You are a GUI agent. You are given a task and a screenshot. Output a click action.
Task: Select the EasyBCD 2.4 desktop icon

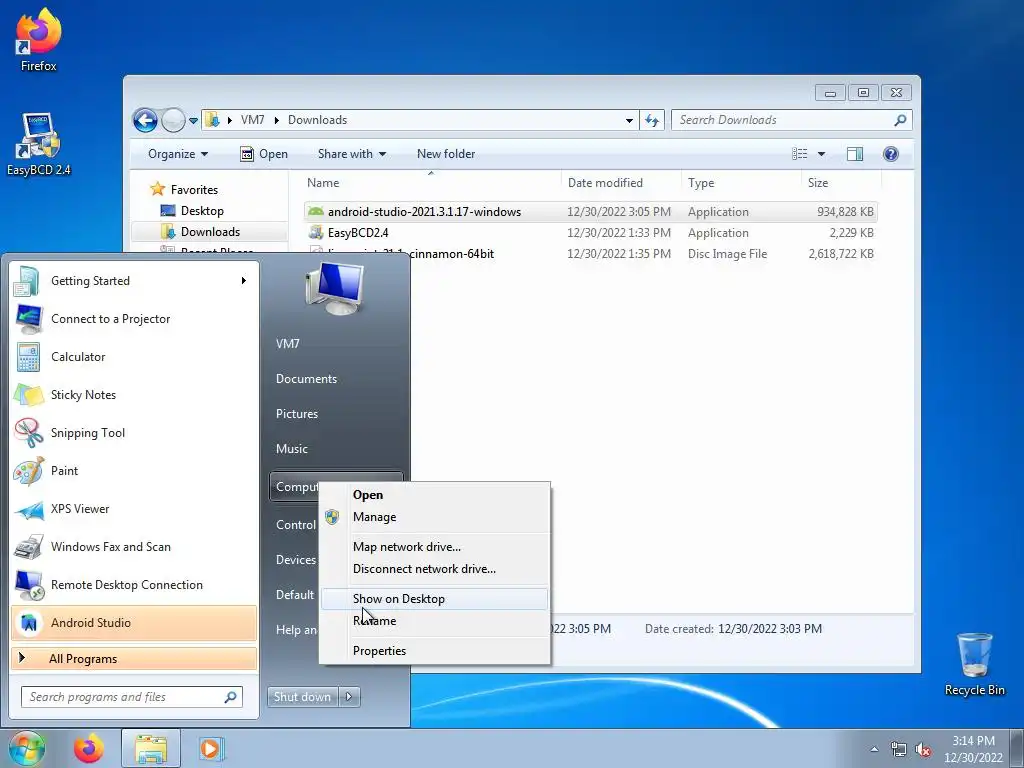(39, 144)
